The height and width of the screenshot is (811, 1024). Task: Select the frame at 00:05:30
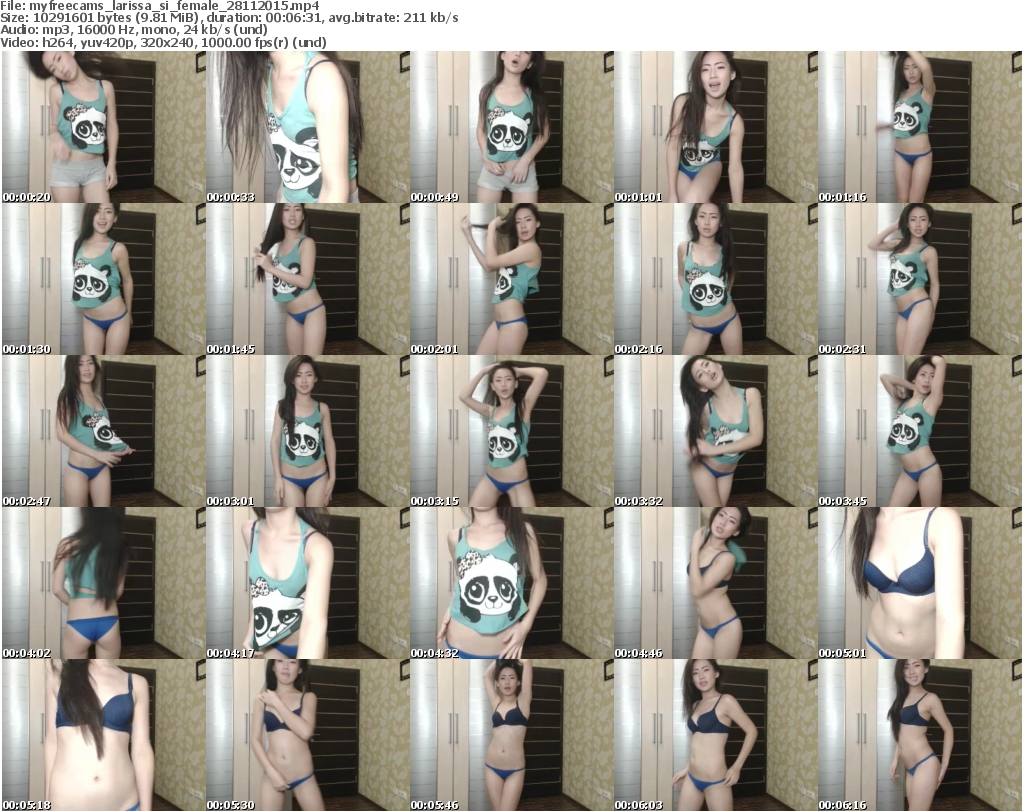point(308,735)
